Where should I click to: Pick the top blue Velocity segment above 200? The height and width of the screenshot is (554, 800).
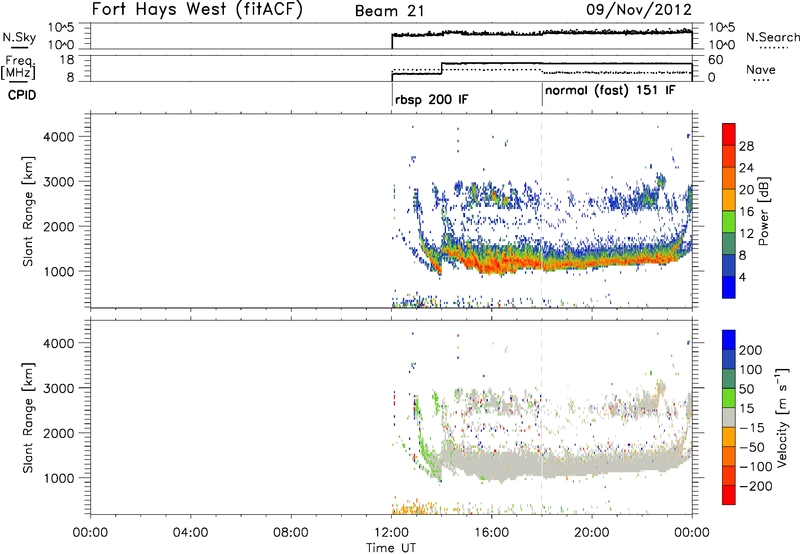tap(729, 340)
